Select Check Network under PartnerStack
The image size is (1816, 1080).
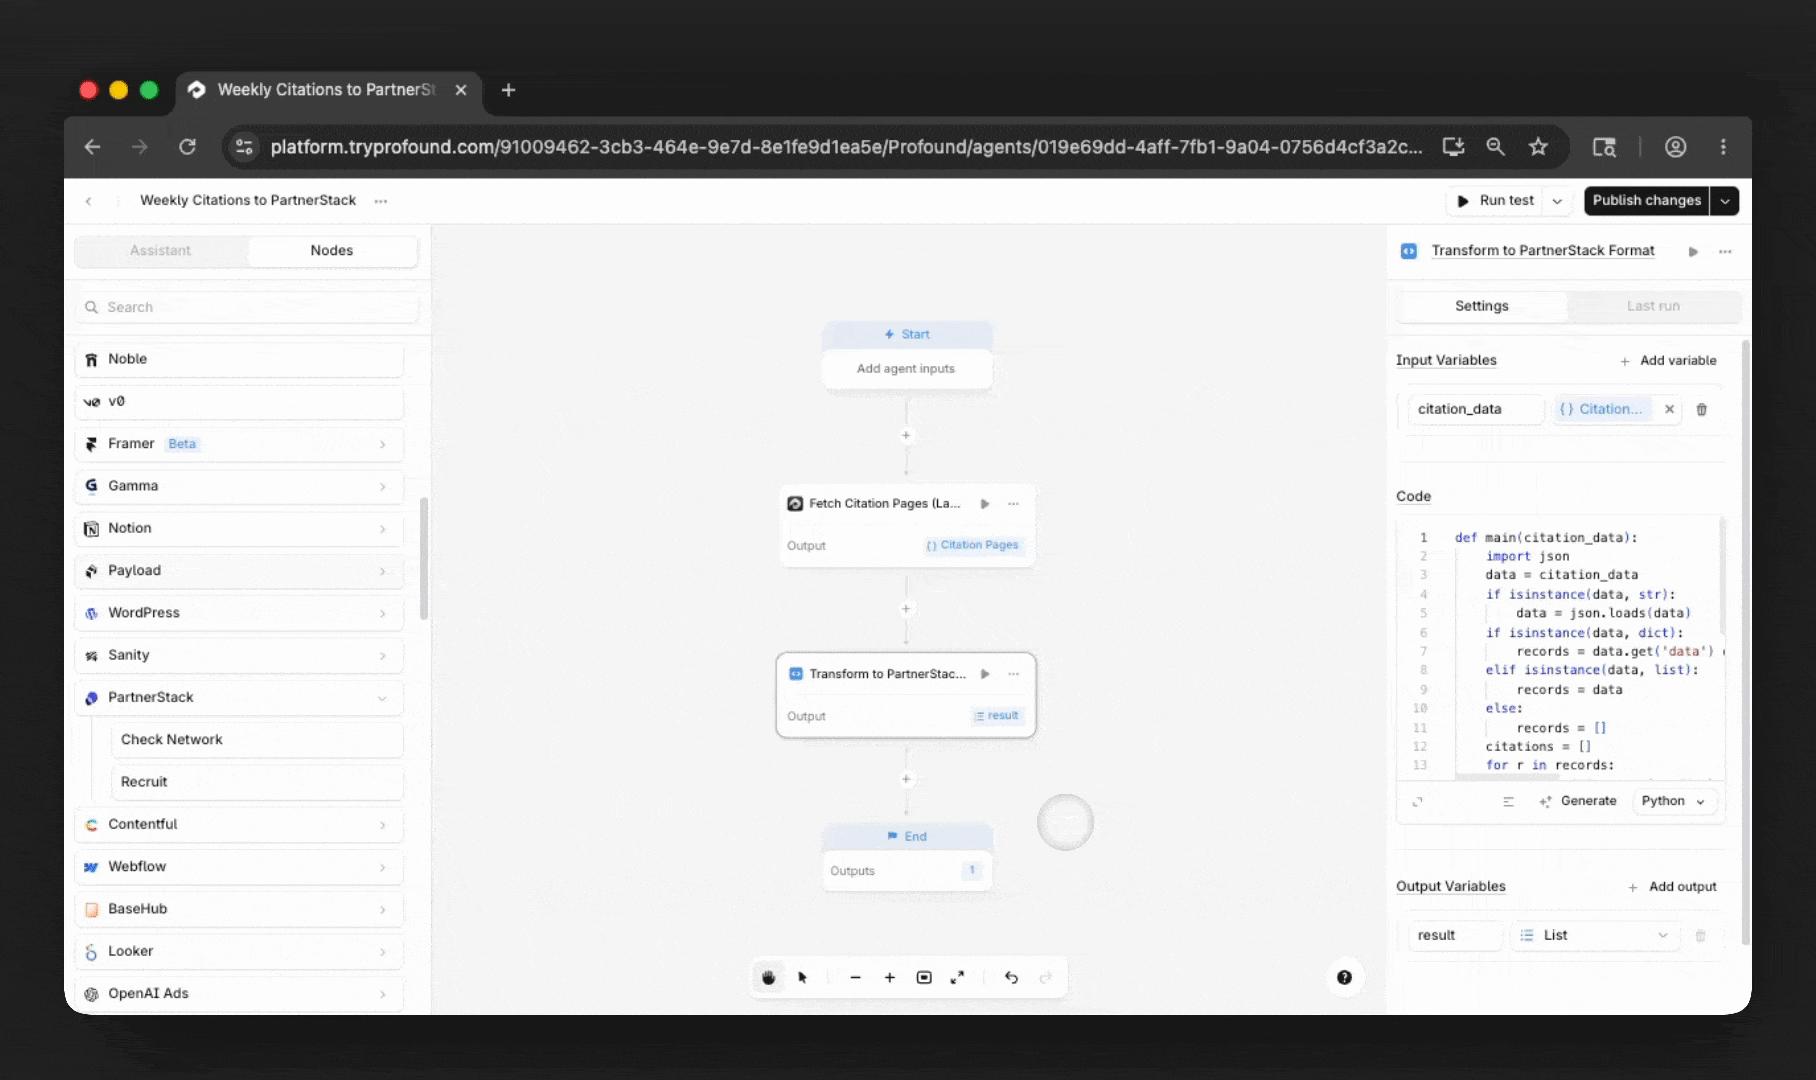tap(257, 740)
